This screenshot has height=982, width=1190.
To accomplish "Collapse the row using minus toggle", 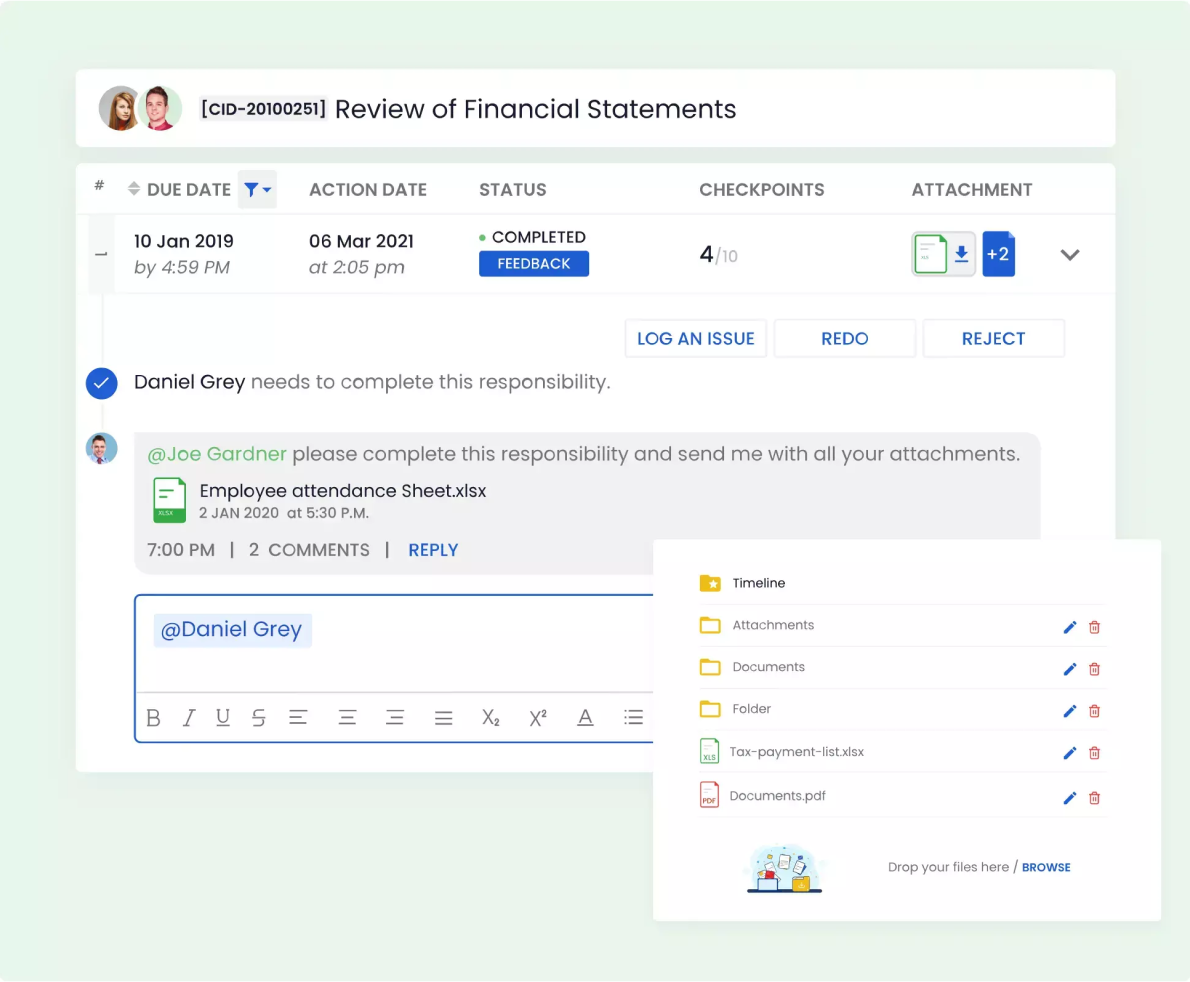I will tap(101, 254).
